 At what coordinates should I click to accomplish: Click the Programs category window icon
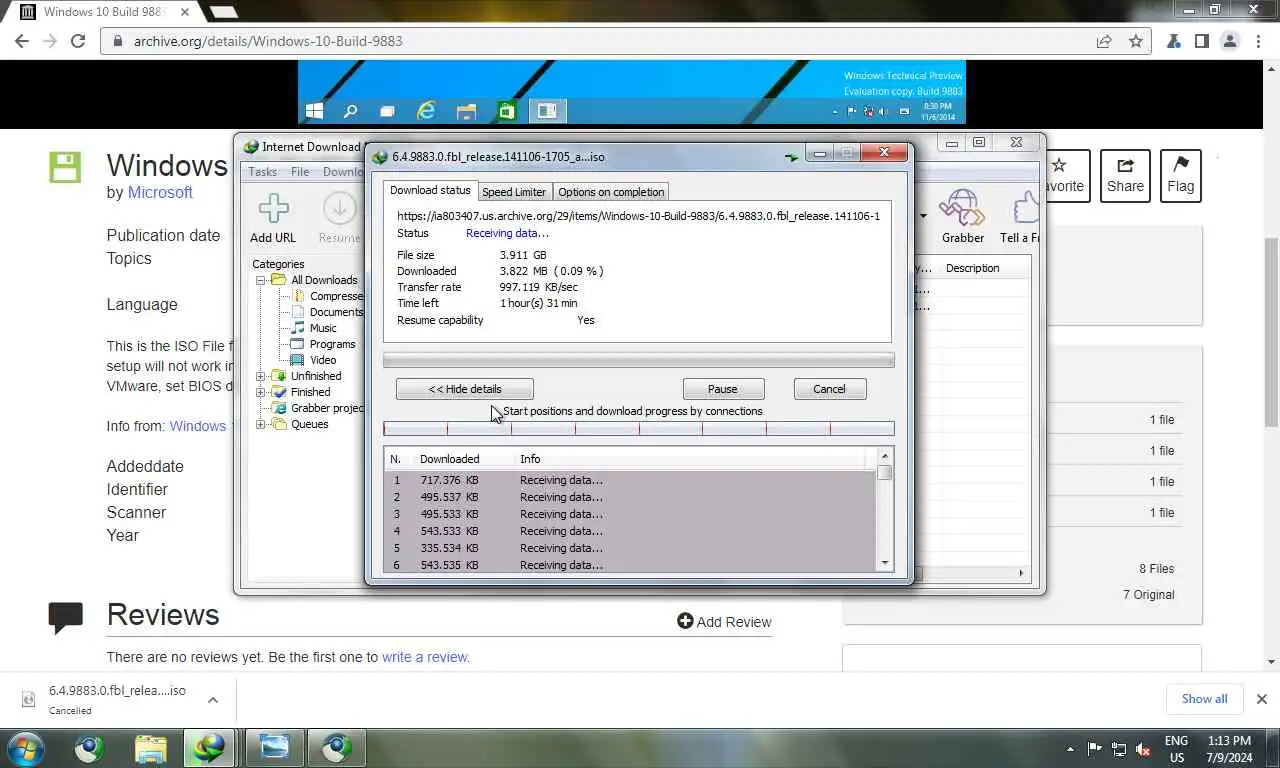click(x=297, y=344)
